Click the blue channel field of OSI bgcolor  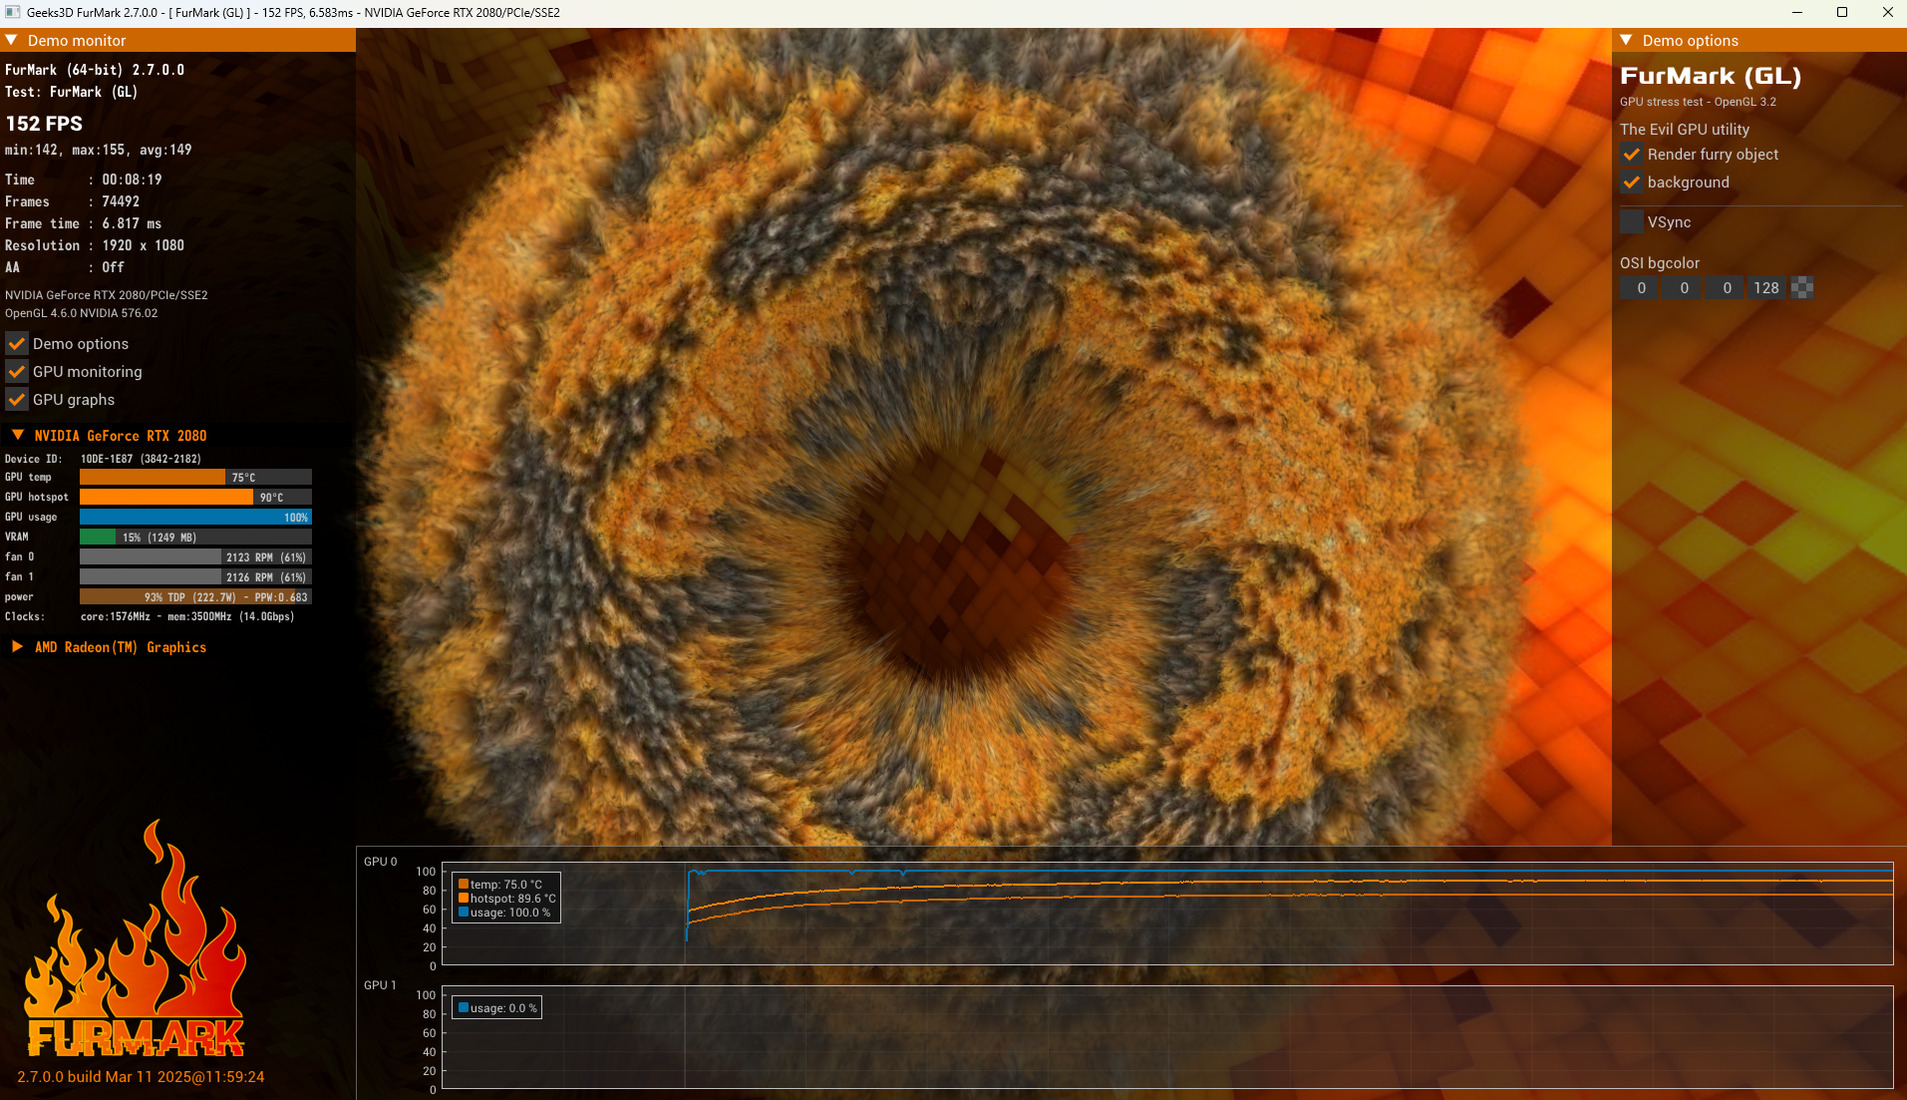coord(1726,288)
